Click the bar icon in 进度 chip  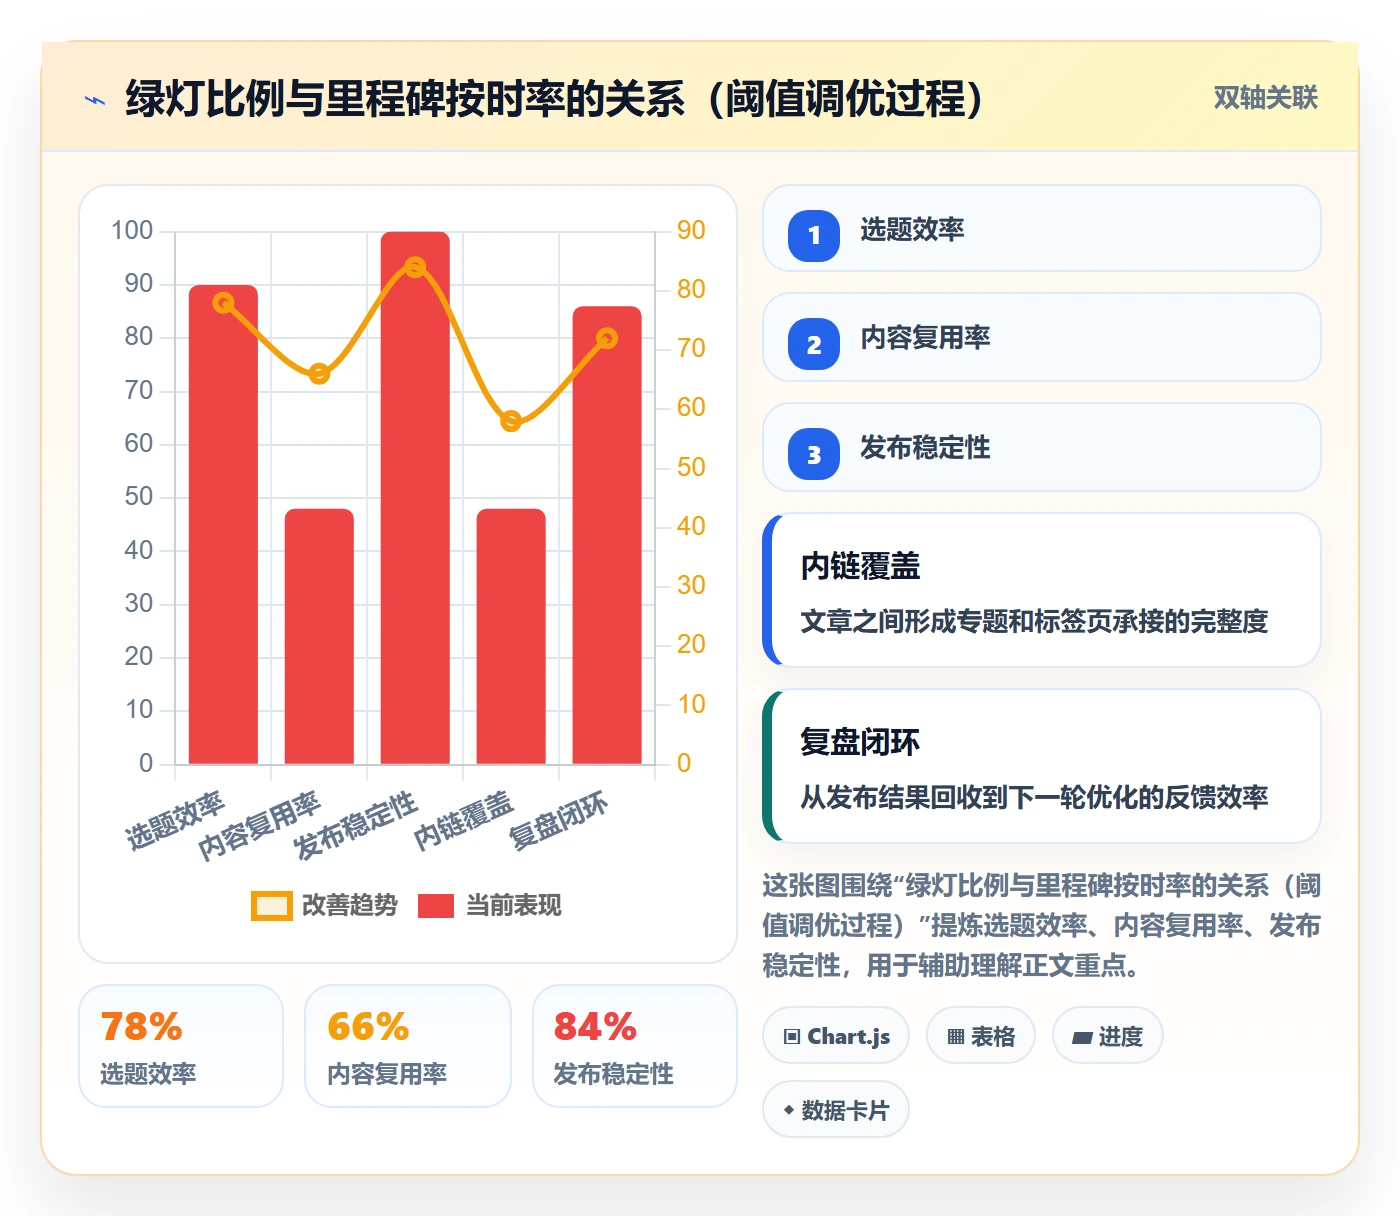(1082, 1038)
